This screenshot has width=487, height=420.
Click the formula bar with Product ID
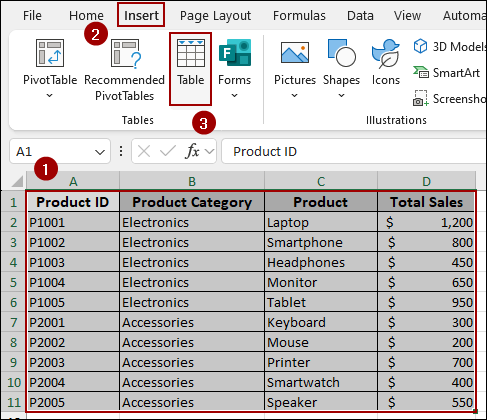353,152
